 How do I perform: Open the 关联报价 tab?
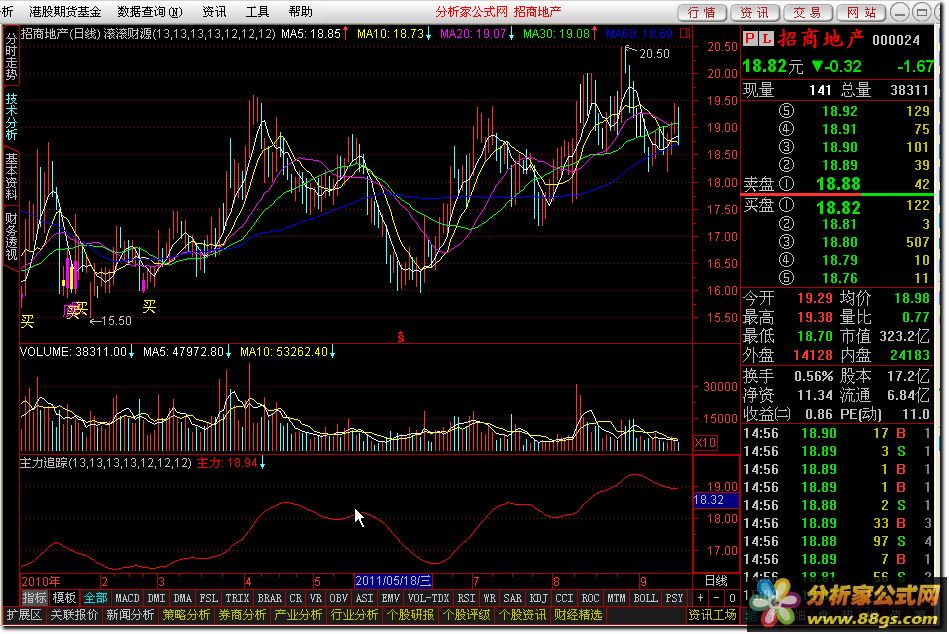pyautogui.click(x=74, y=615)
